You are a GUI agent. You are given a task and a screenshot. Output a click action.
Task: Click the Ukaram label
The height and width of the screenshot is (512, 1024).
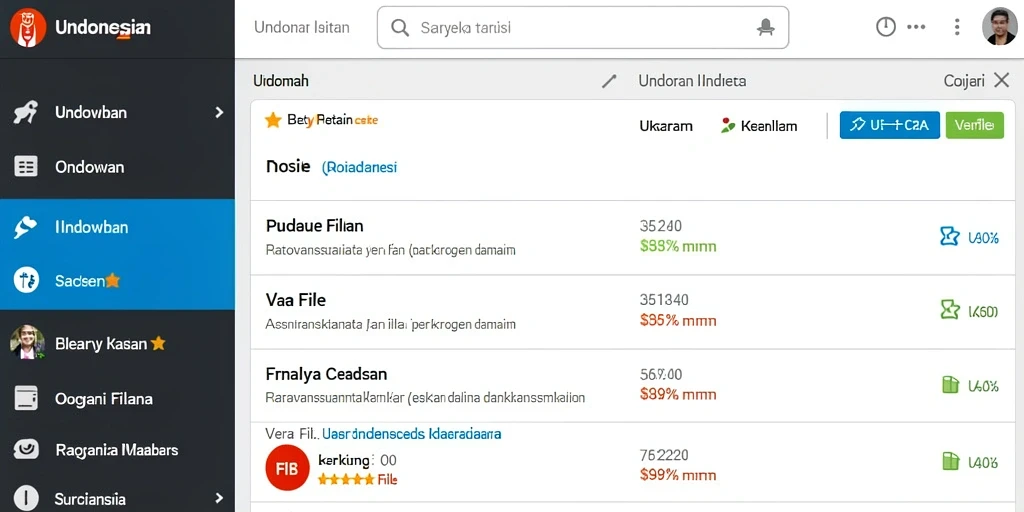(x=665, y=126)
